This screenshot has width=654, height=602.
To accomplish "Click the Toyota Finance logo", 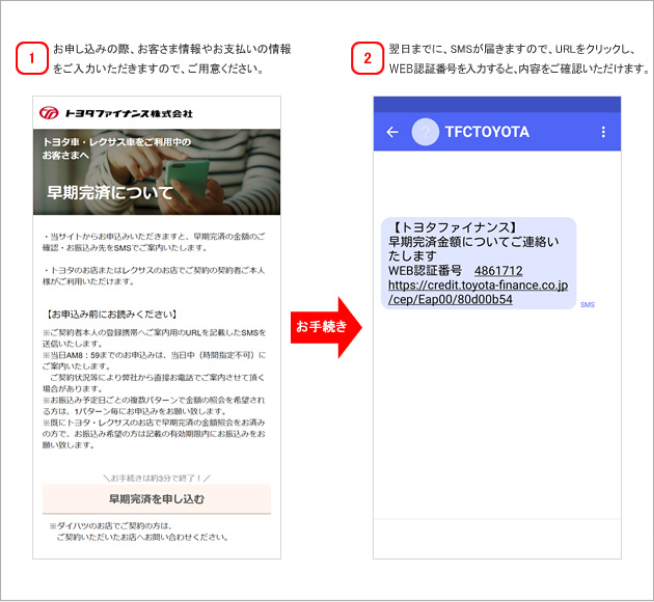I will 49,113.
